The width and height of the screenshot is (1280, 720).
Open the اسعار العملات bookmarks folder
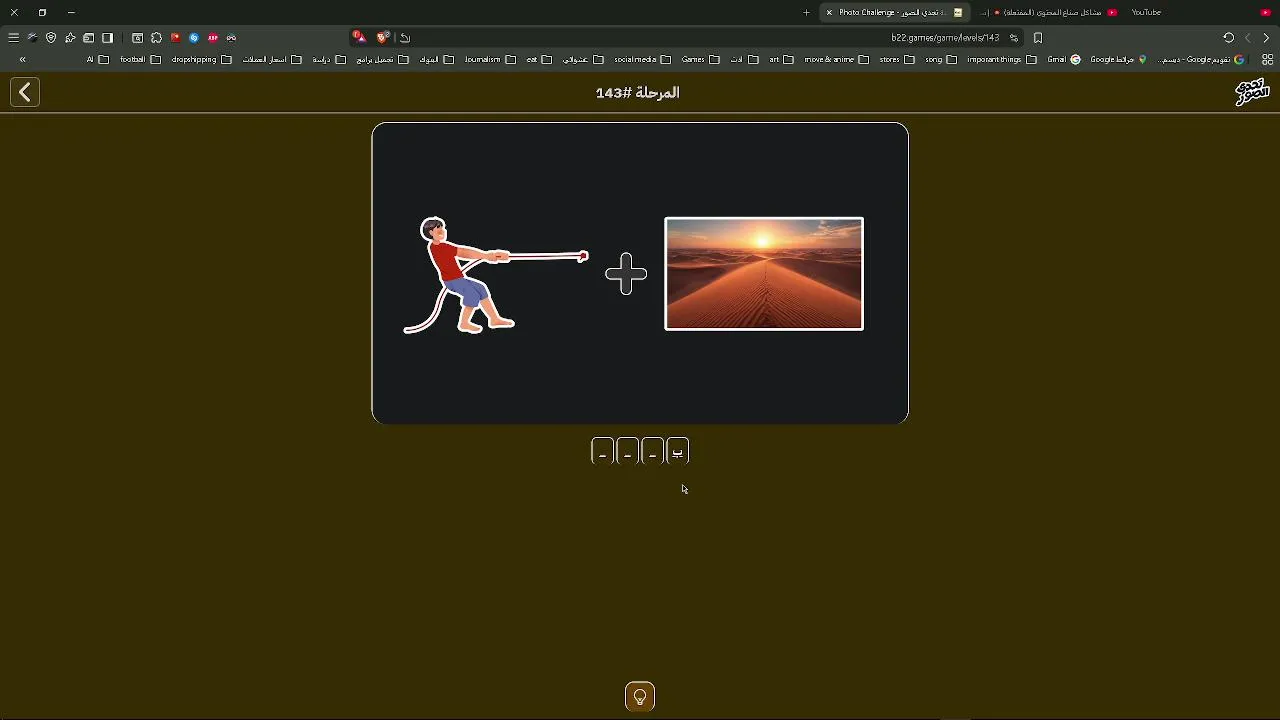click(272, 60)
